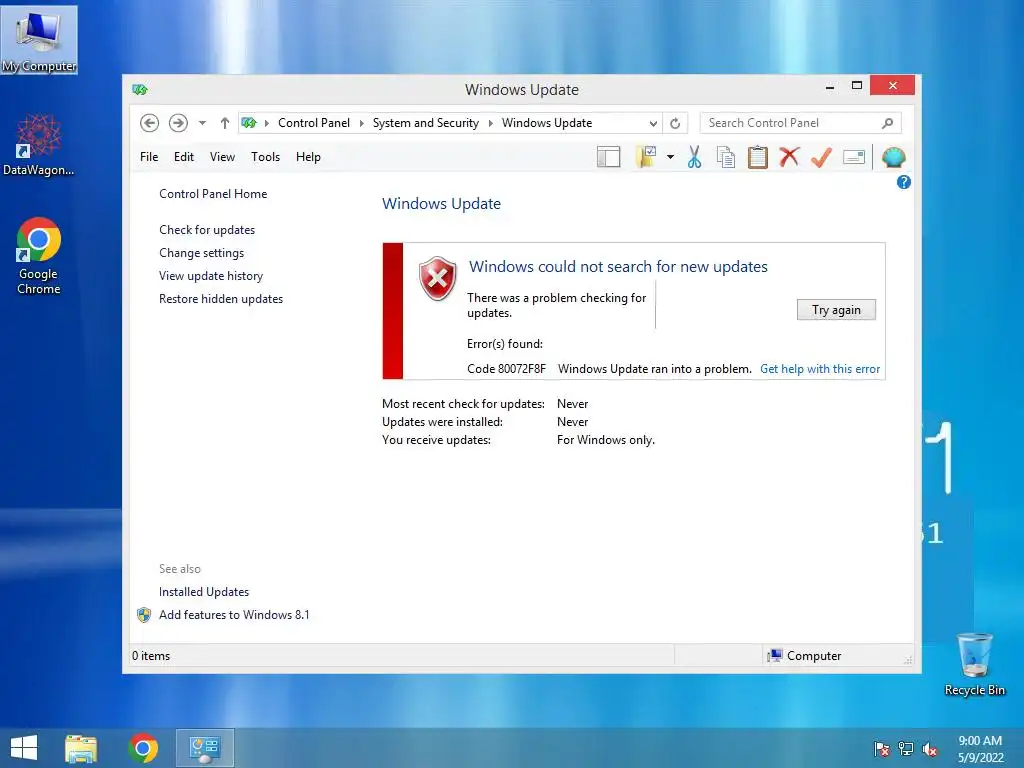Open the recent locations dropdown arrow
1024x768 pixels.
coord(202,123)
